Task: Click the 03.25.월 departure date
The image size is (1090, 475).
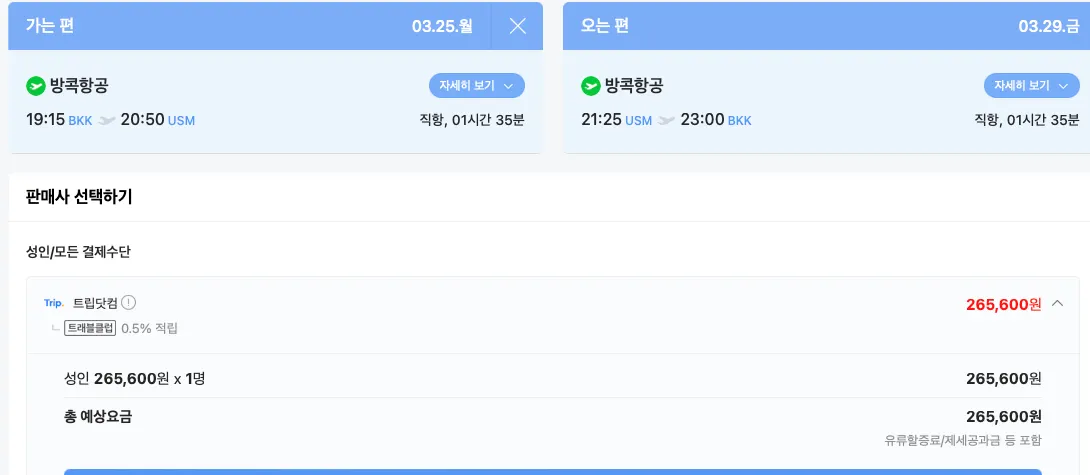Action: (x=441, y=27)
